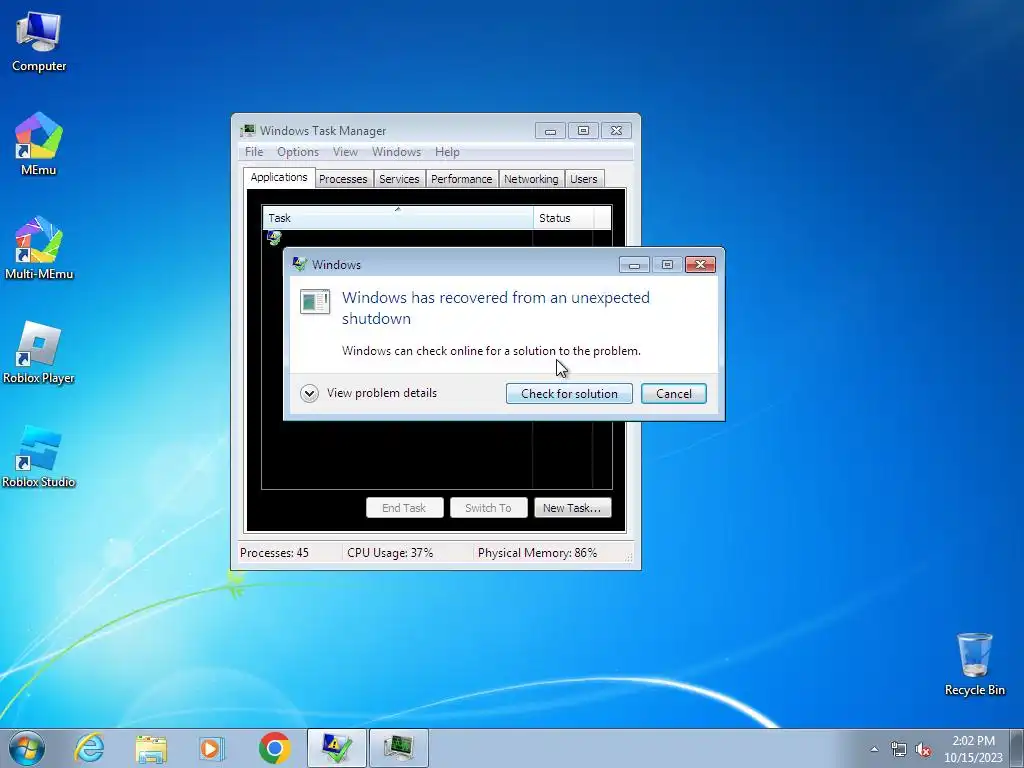
Task: Select the Task Manager taskbar button
Action: [x=399, y=748]
